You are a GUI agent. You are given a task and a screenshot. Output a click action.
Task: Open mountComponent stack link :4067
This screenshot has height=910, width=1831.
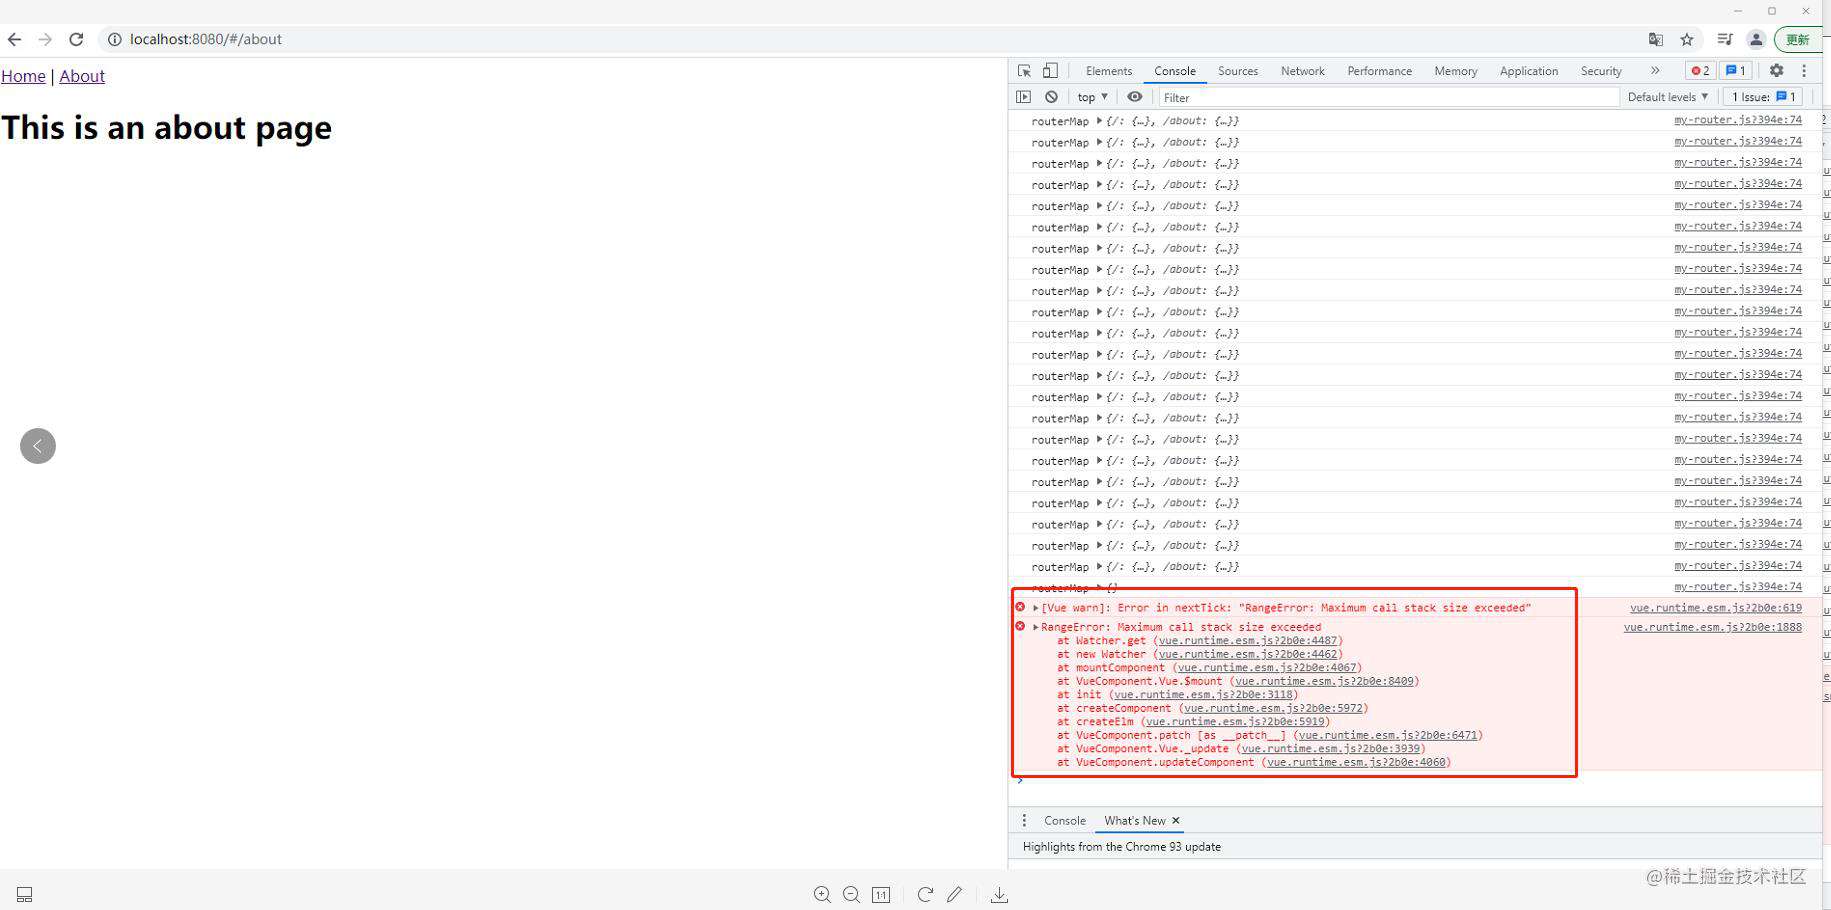[x=1267, y=668]
